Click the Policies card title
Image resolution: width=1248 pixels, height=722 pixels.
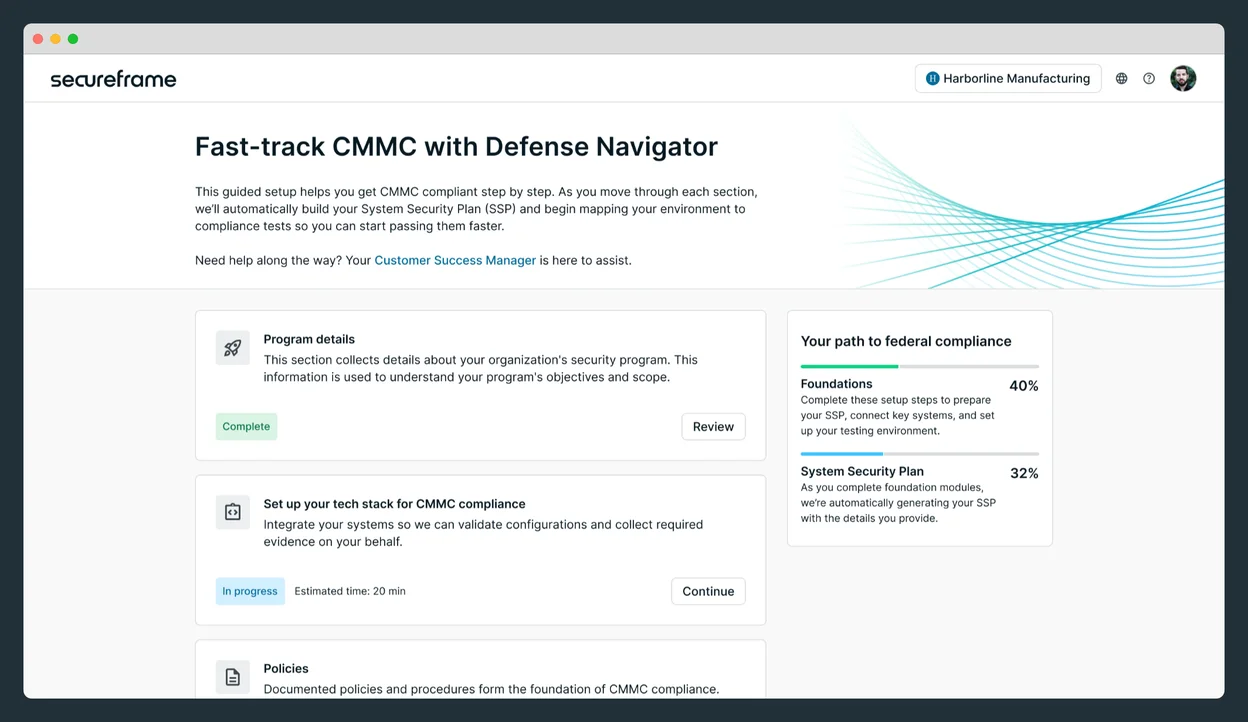286,669
